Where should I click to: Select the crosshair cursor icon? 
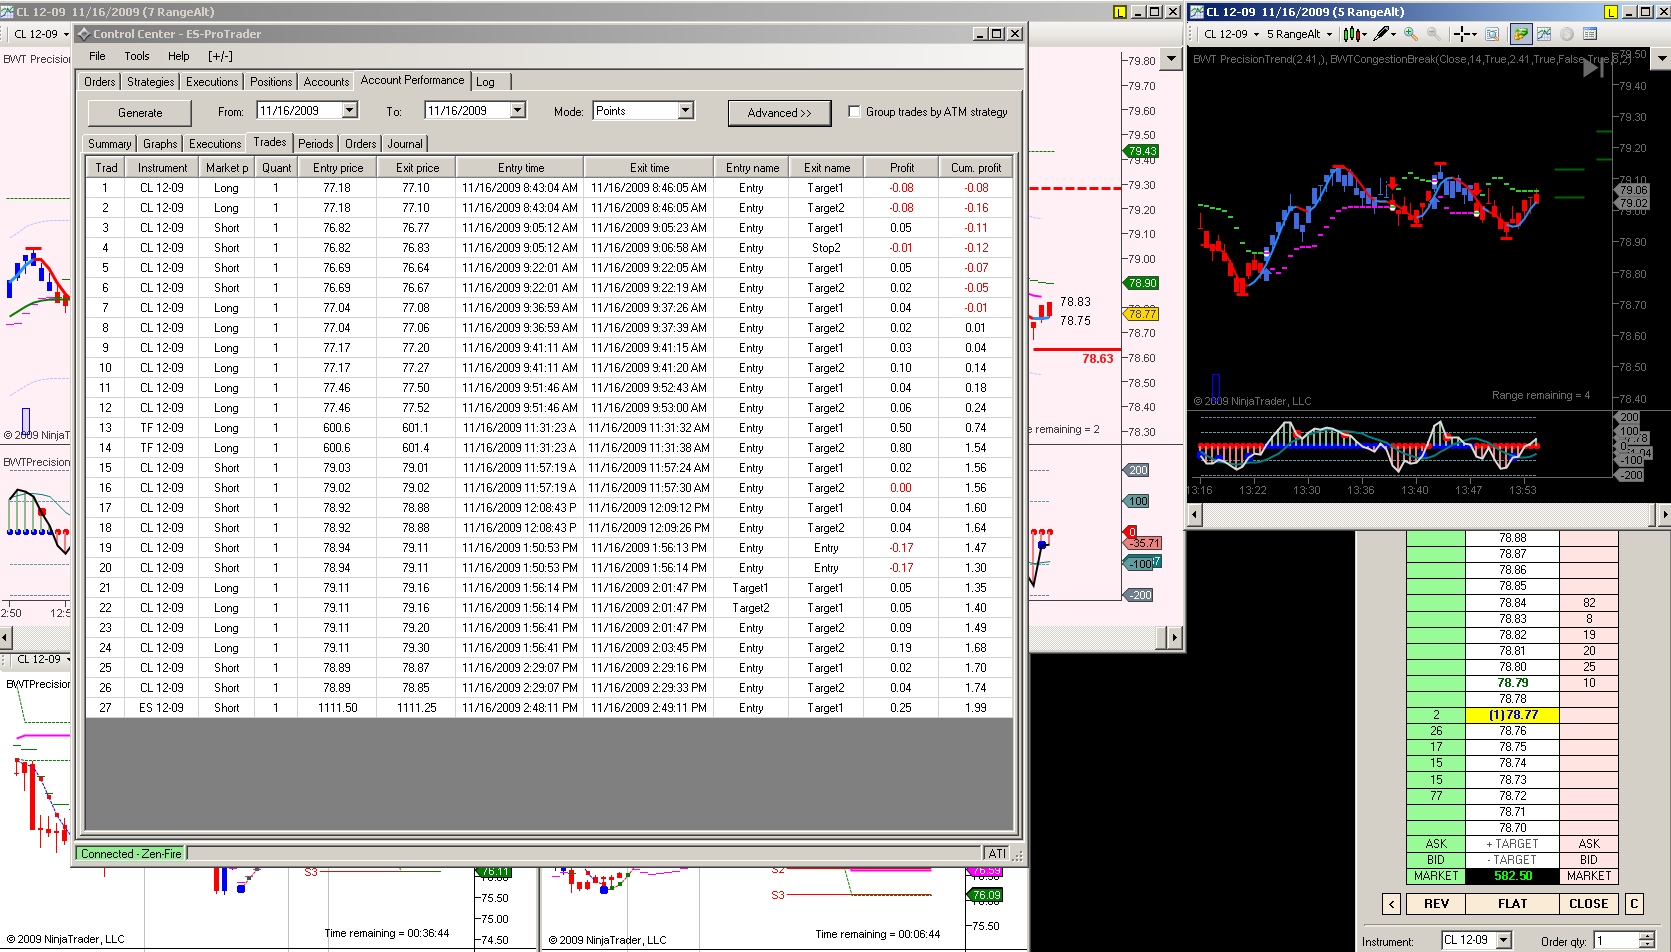pos(1464,34)
